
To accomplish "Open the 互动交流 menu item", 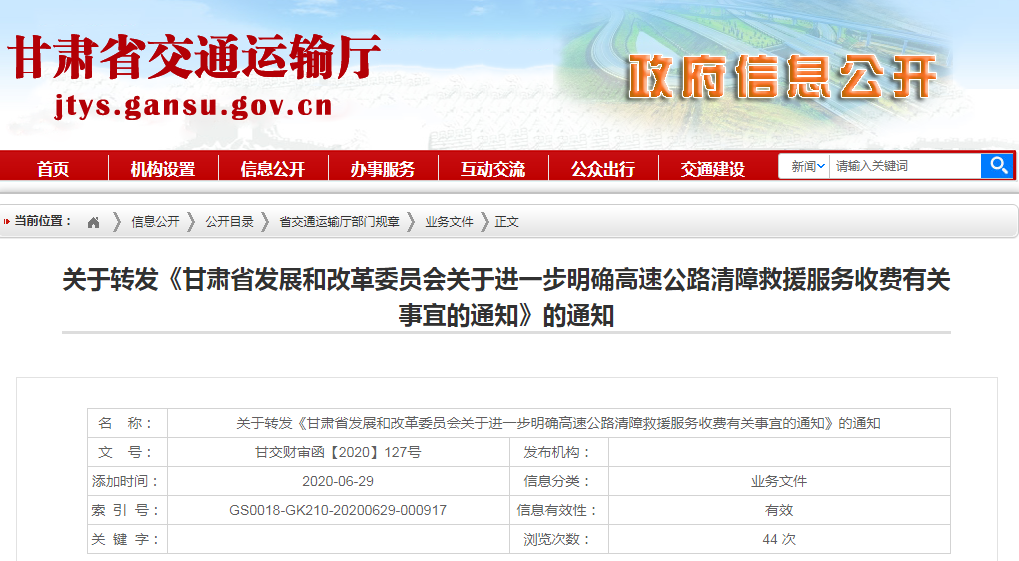I will pos(493,169).
